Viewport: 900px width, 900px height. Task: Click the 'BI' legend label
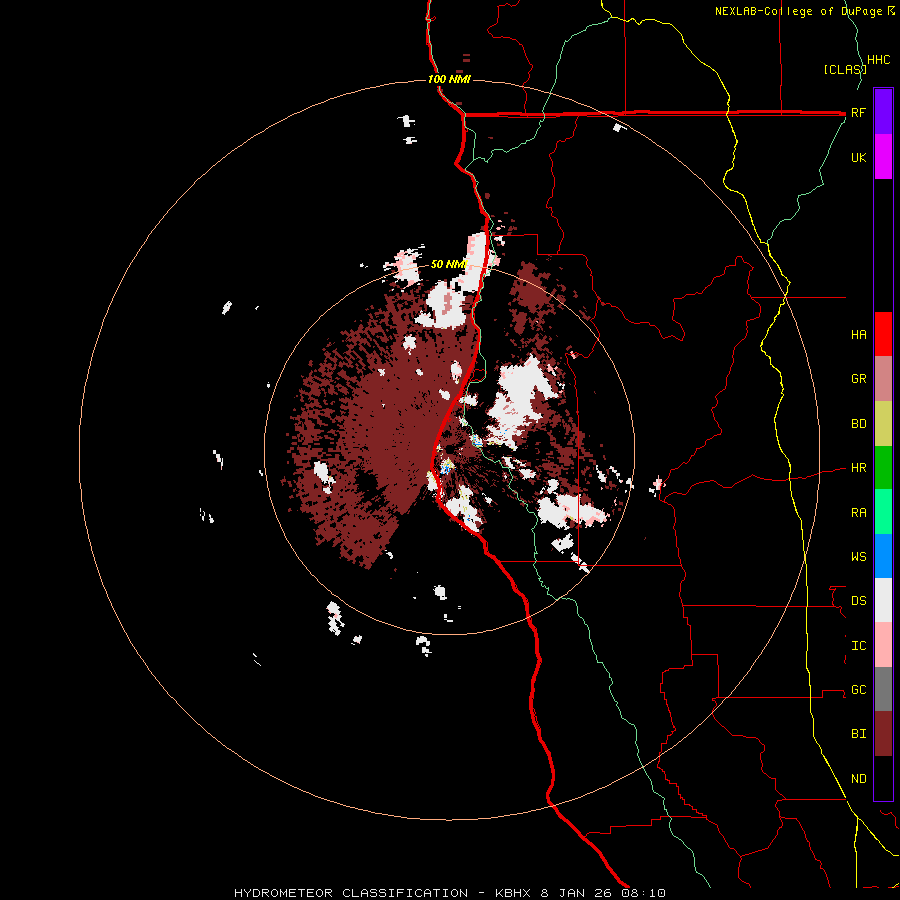point(859,734)
